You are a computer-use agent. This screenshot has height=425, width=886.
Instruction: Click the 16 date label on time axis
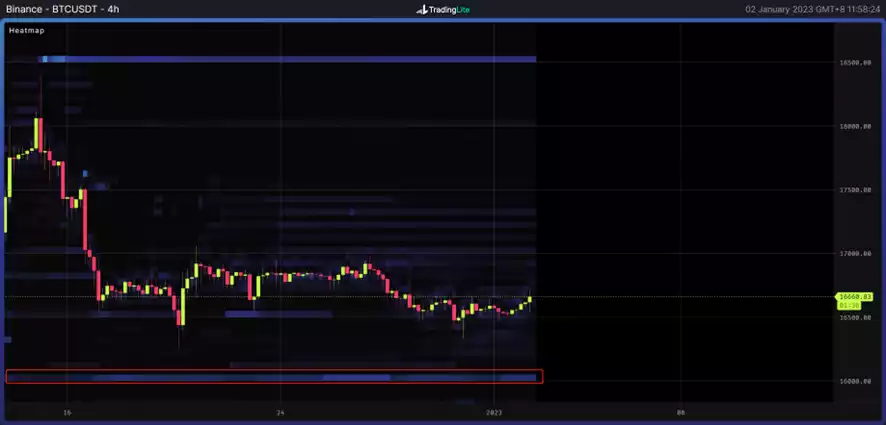pyautogui.click(x=67, y=413)
